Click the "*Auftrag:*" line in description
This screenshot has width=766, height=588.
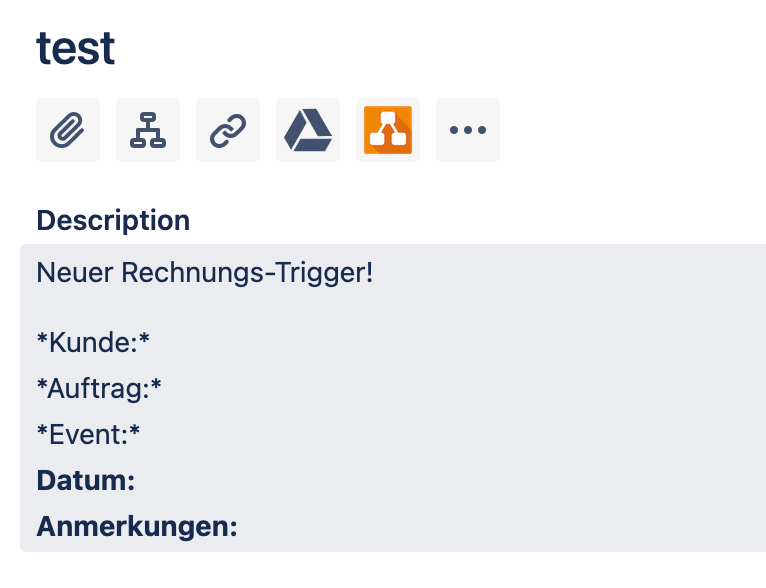click(99, 389)
